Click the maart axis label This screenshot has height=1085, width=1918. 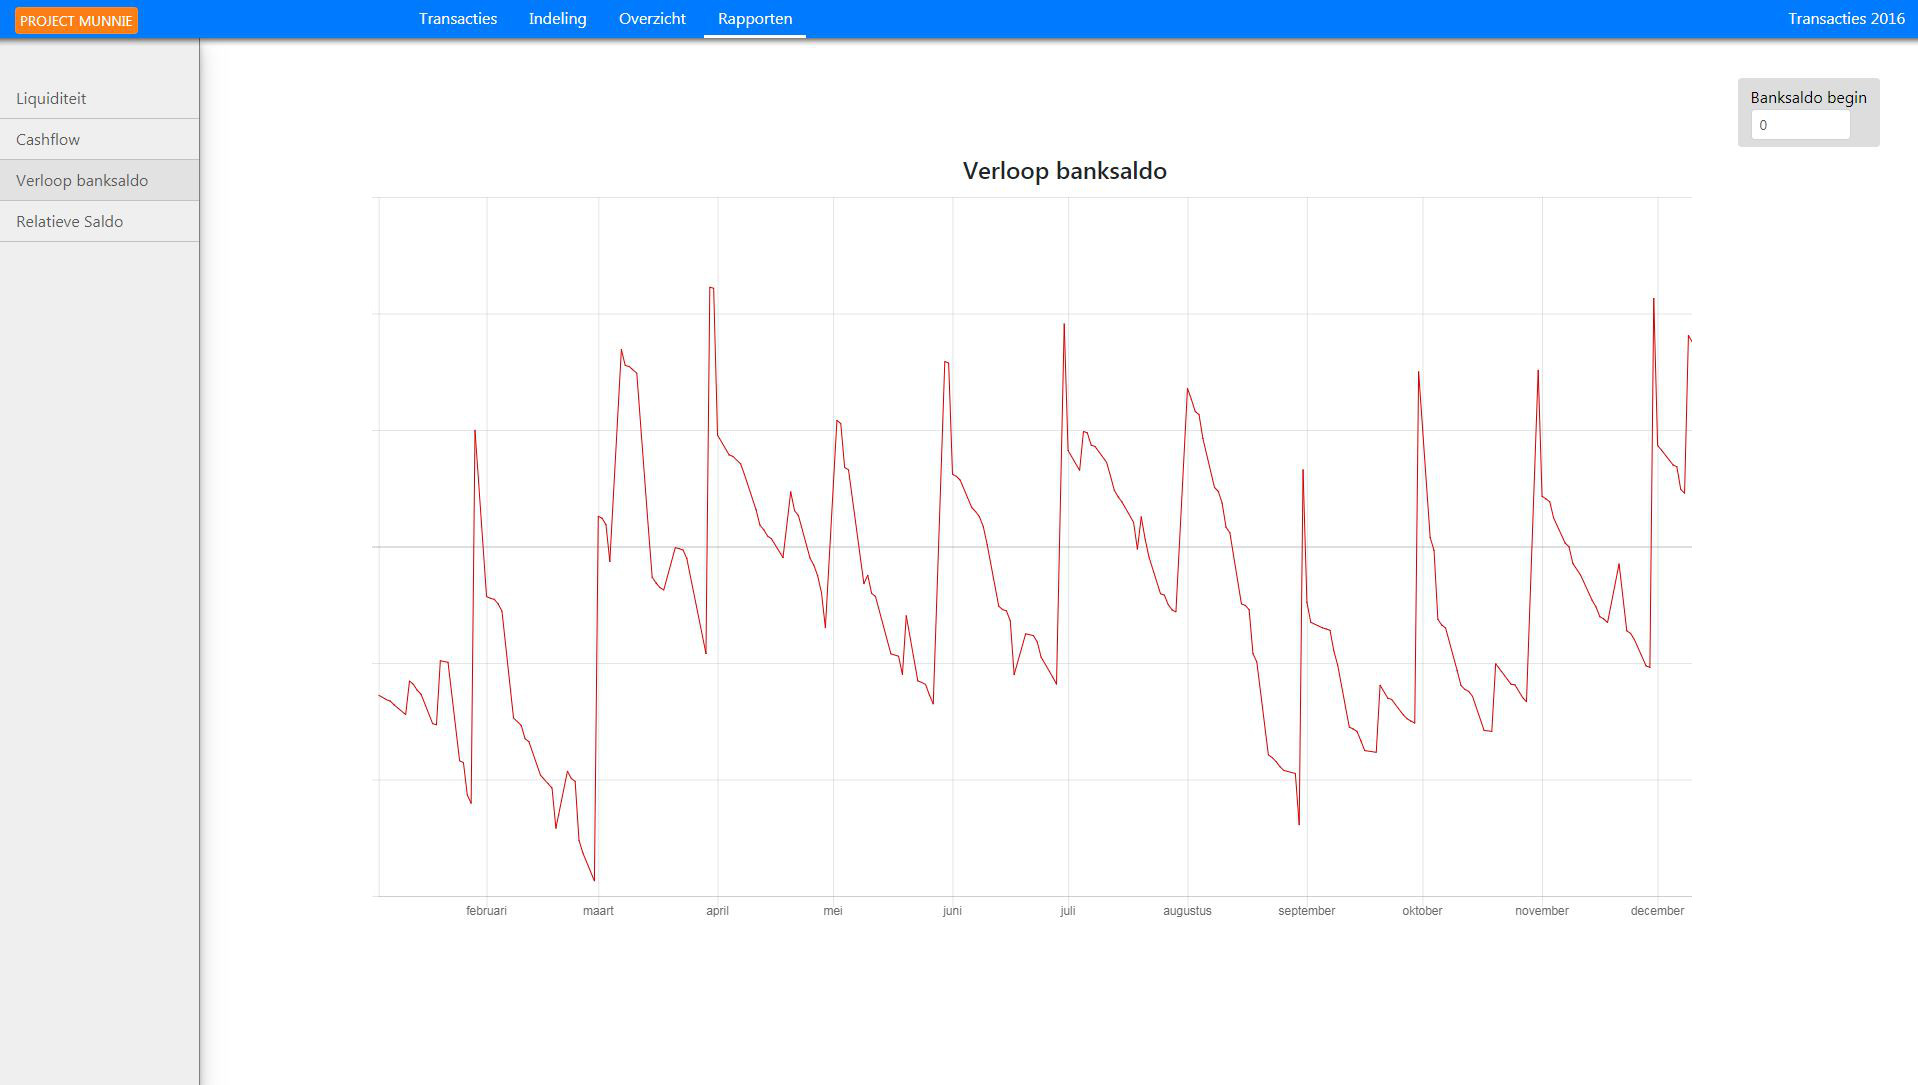(598, 911)
